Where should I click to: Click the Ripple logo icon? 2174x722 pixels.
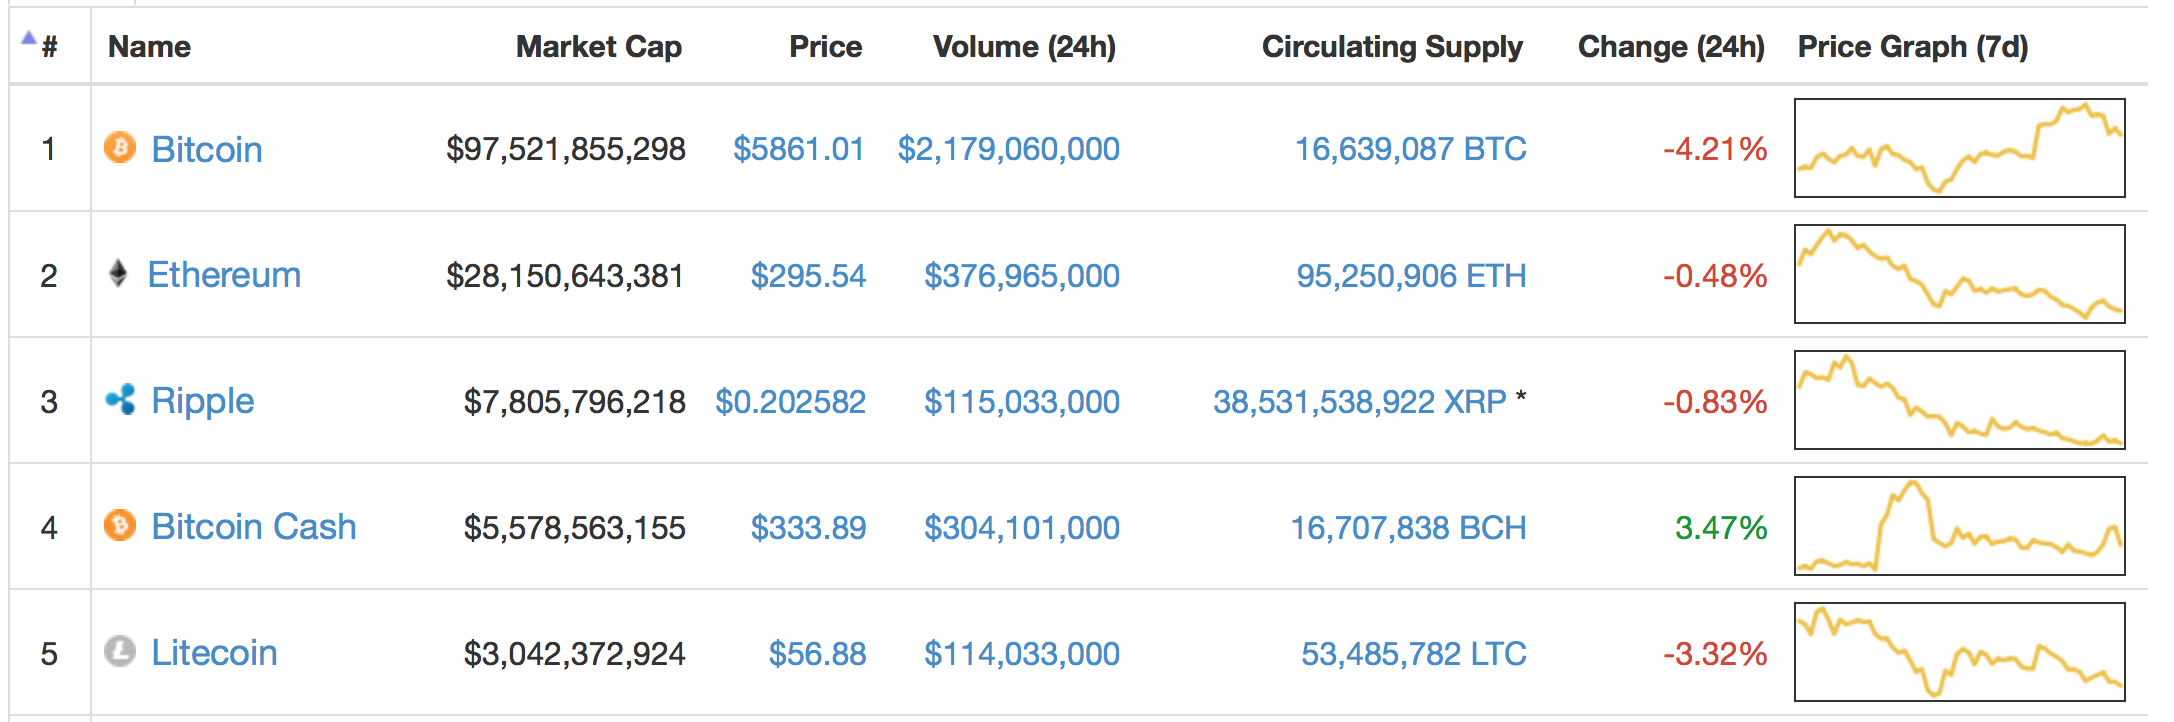point(120,400)
